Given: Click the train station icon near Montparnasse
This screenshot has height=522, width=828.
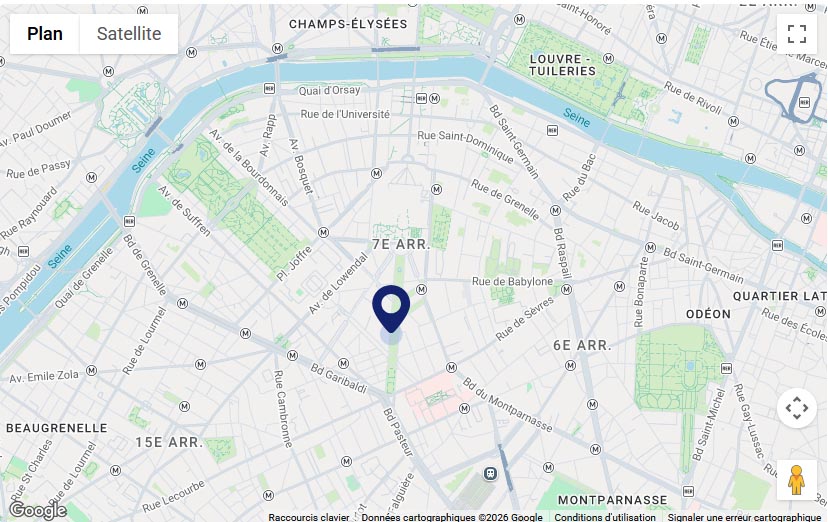Looking at the screenshot, I should click(491, 473).
